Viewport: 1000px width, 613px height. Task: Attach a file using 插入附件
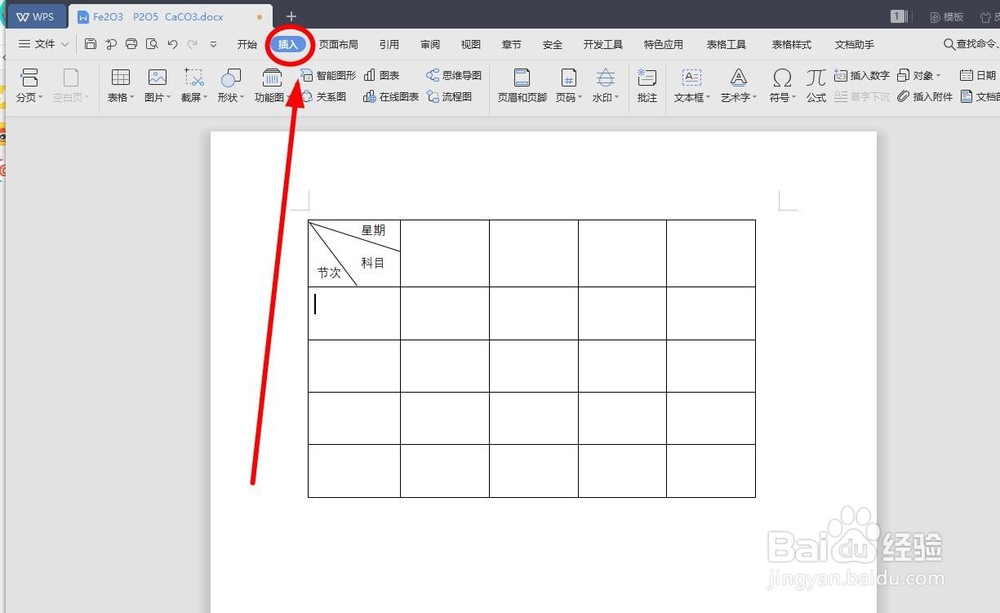click(930, 98)
